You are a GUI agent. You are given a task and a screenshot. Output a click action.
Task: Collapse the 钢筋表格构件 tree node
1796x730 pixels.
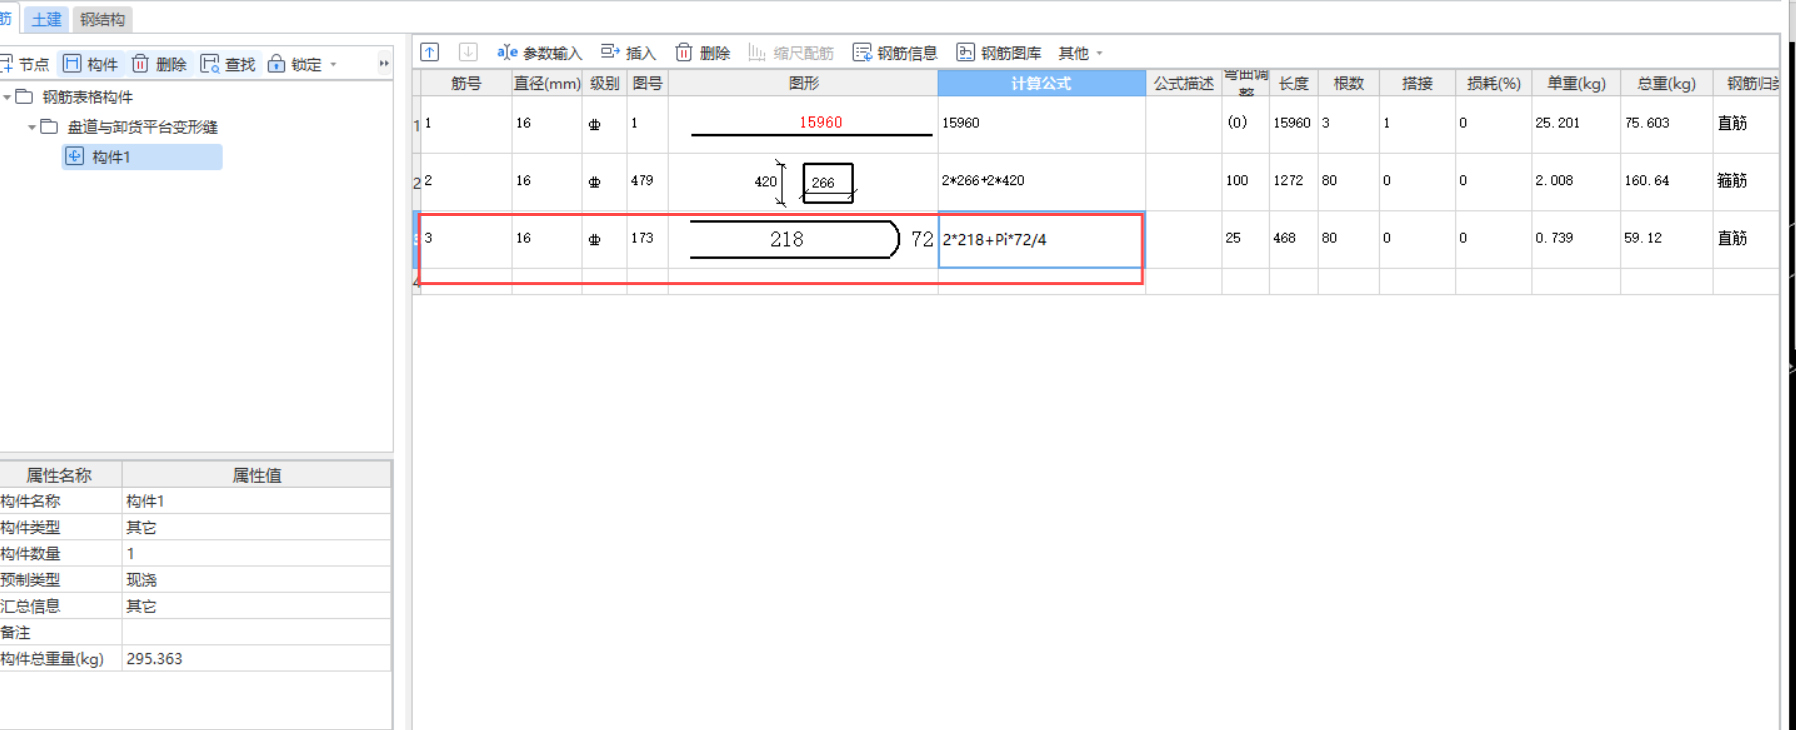pyautogui.click(x=7, y=97)
